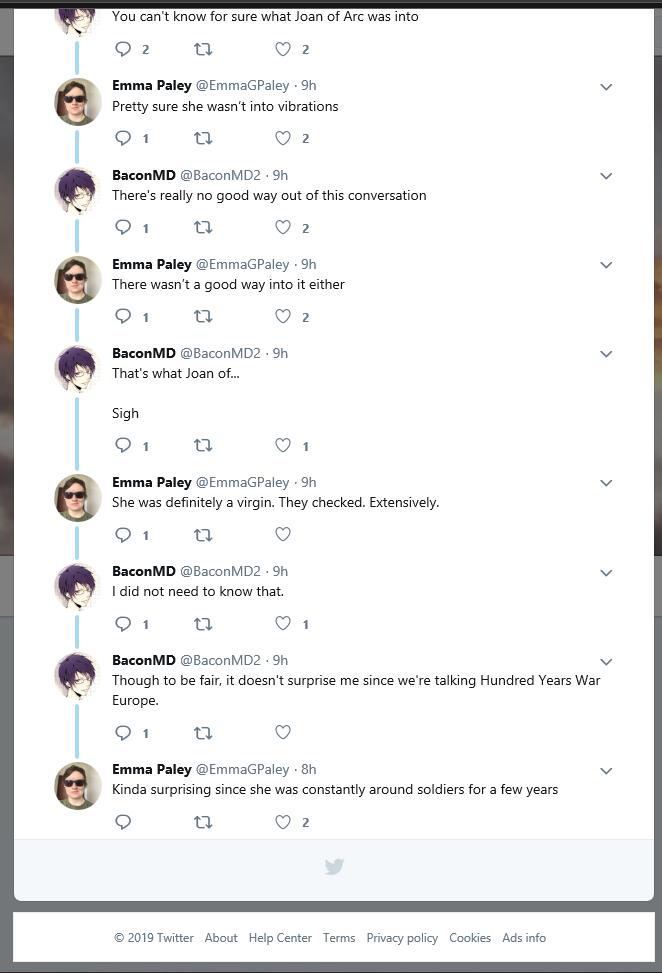Open the Ads info footer link

coord(524,938)
